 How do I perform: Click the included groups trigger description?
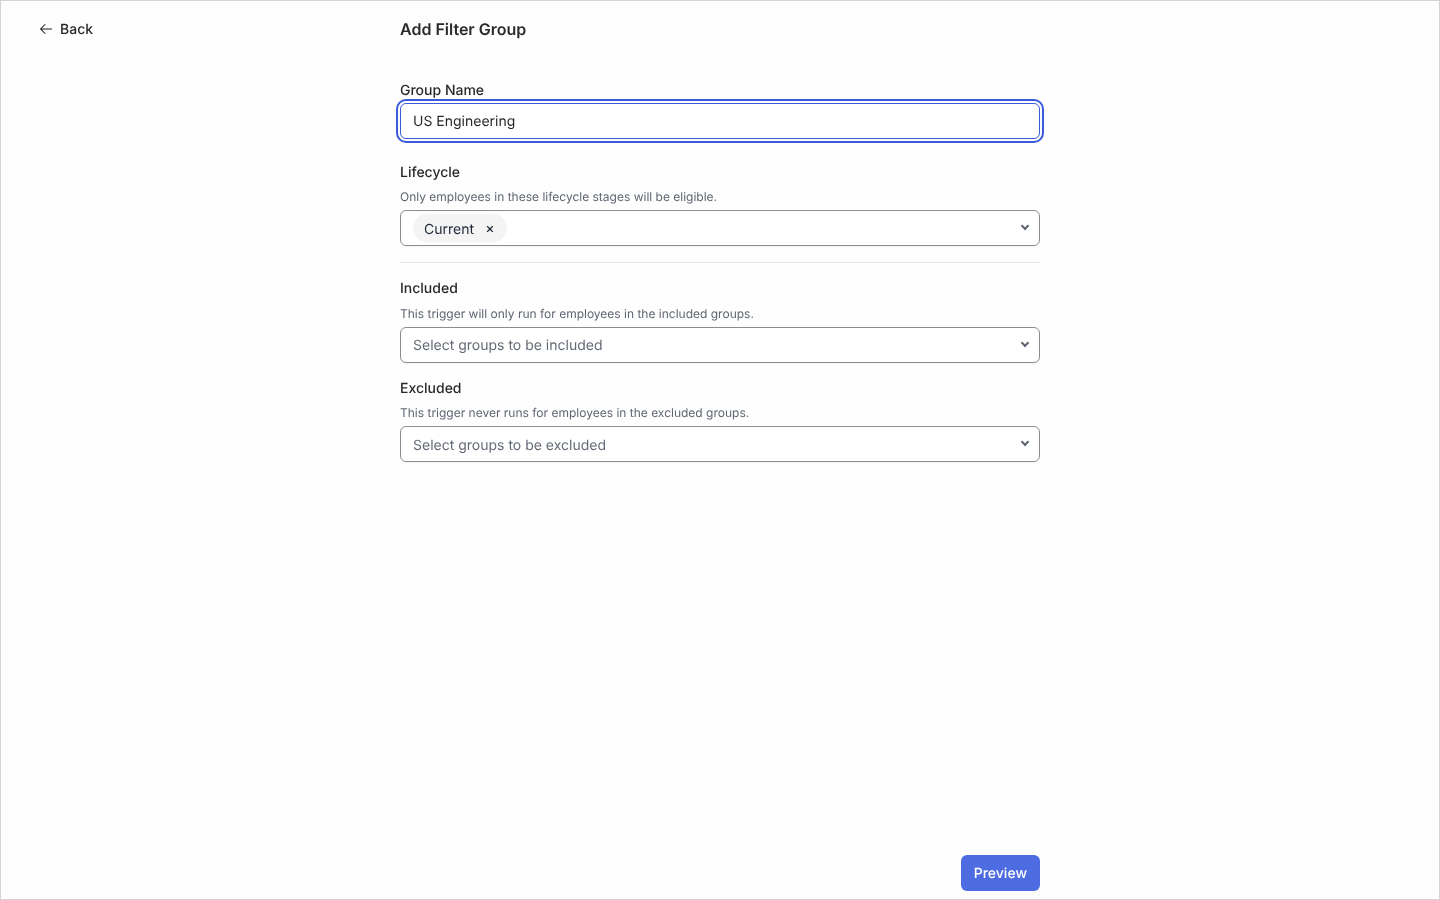coord(577,314)
